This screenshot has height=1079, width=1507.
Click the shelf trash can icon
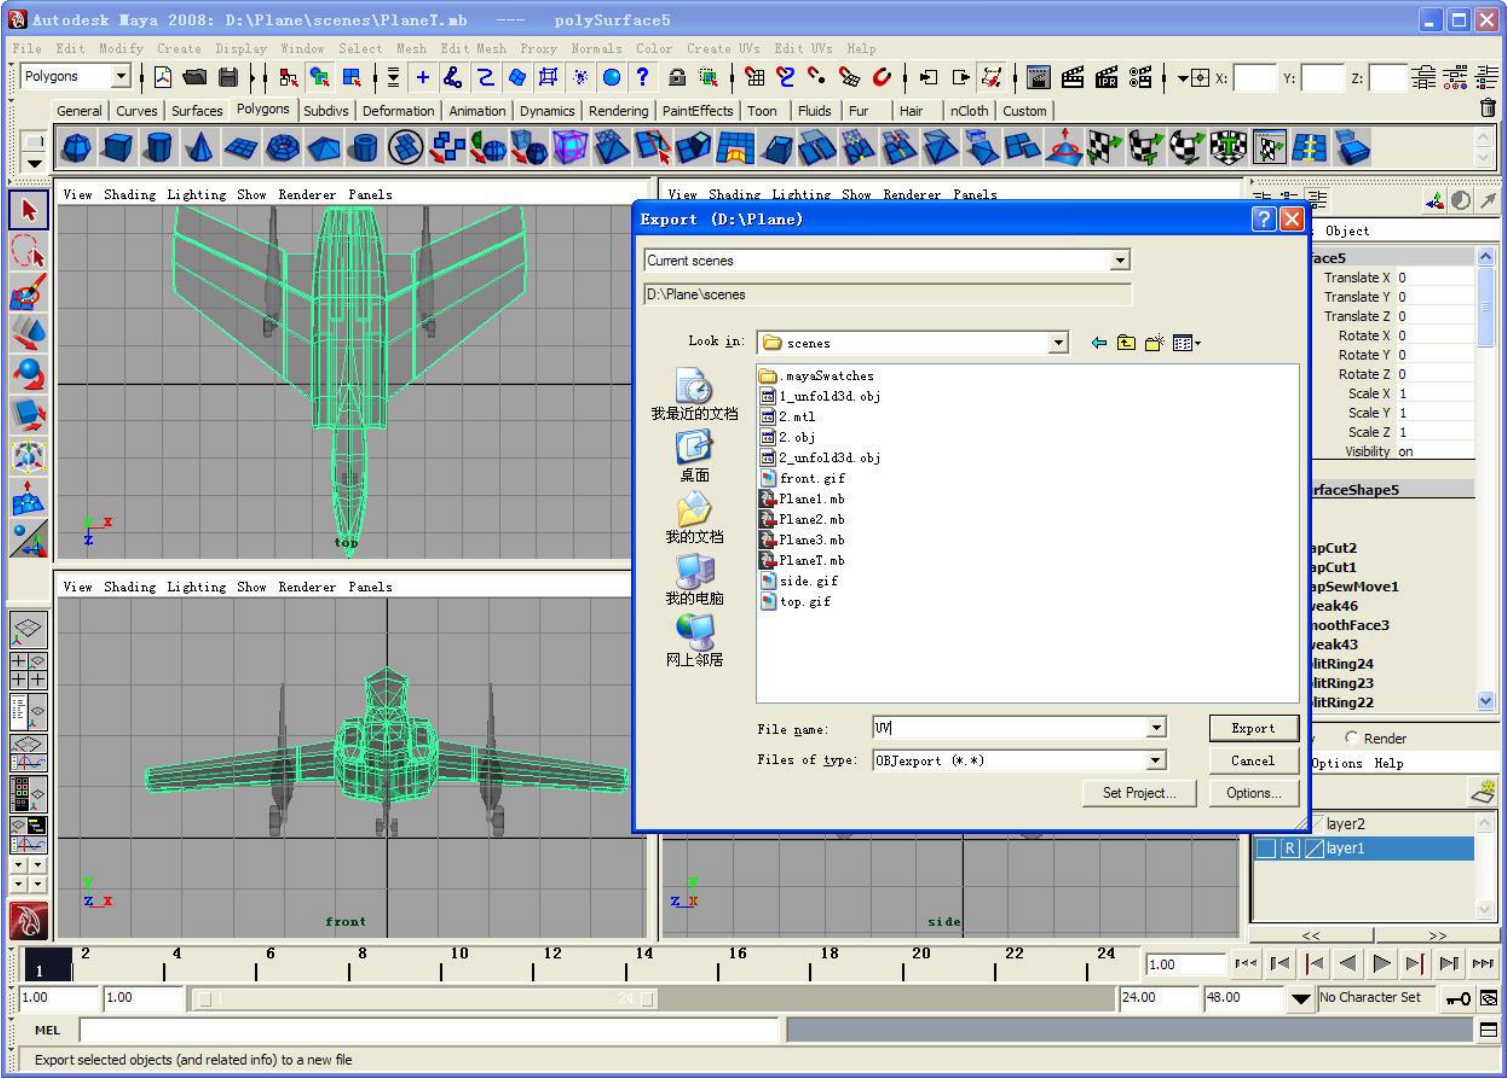(1488, 109)
